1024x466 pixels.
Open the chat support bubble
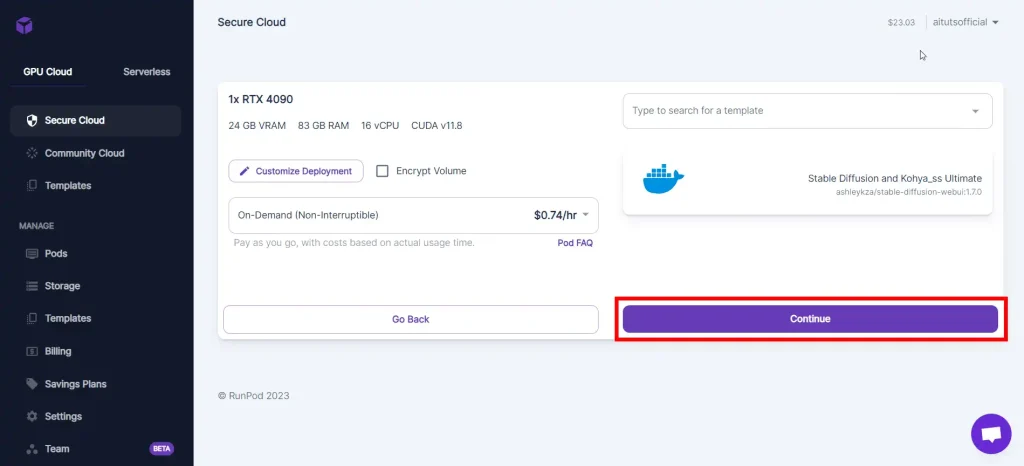click(x=990, y=434)
